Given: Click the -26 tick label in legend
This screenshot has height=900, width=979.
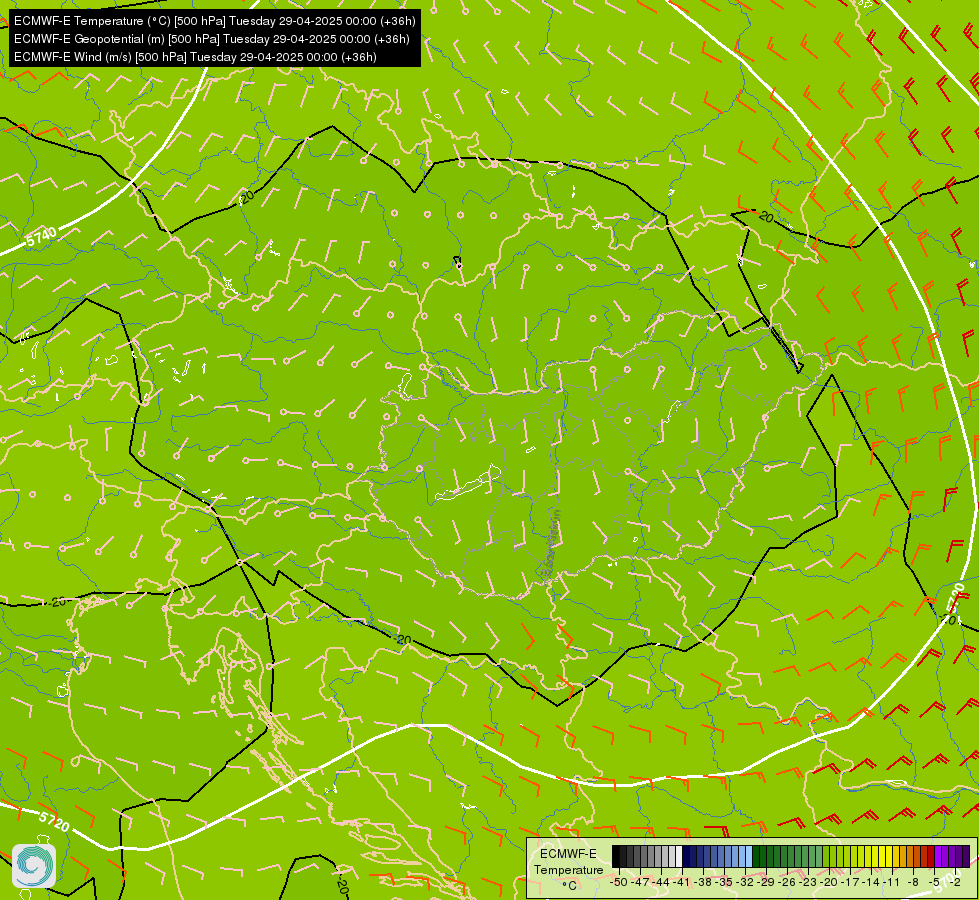Looking at the screenshot, I should [787, 883].
